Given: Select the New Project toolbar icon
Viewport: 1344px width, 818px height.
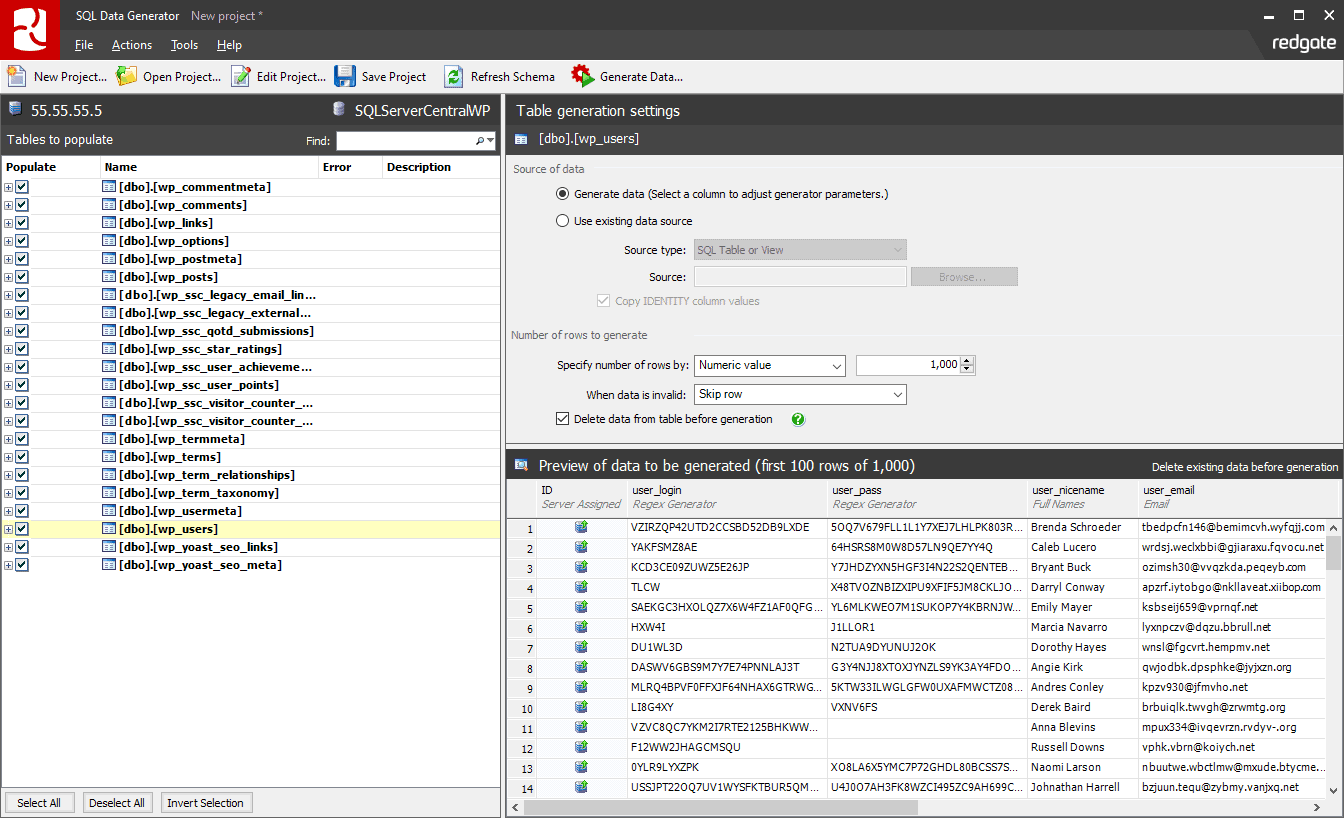Looking at the screenshot, I should (x=16, y=76).
